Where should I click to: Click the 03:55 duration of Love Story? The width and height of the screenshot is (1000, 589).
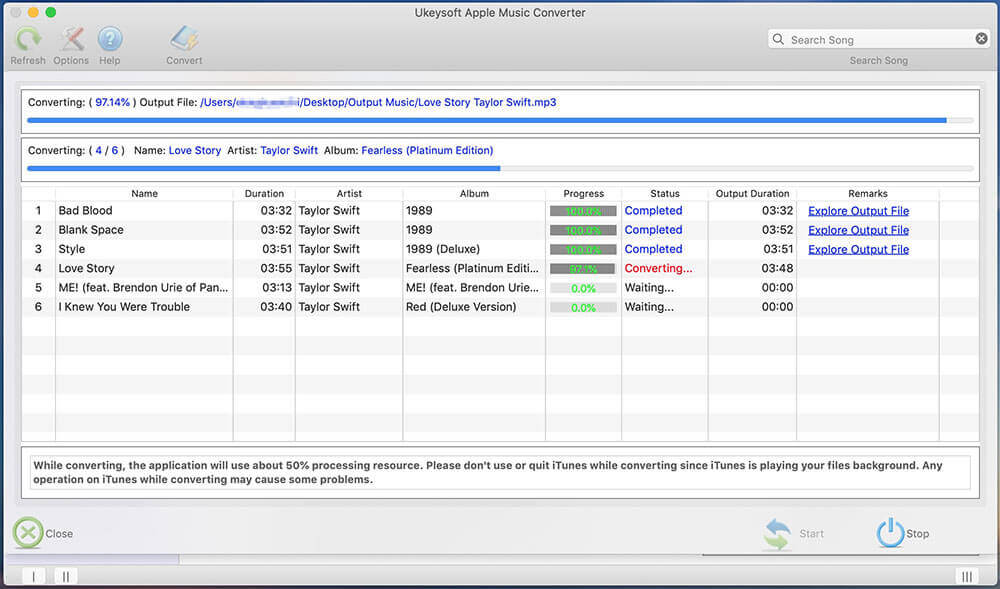276,268
